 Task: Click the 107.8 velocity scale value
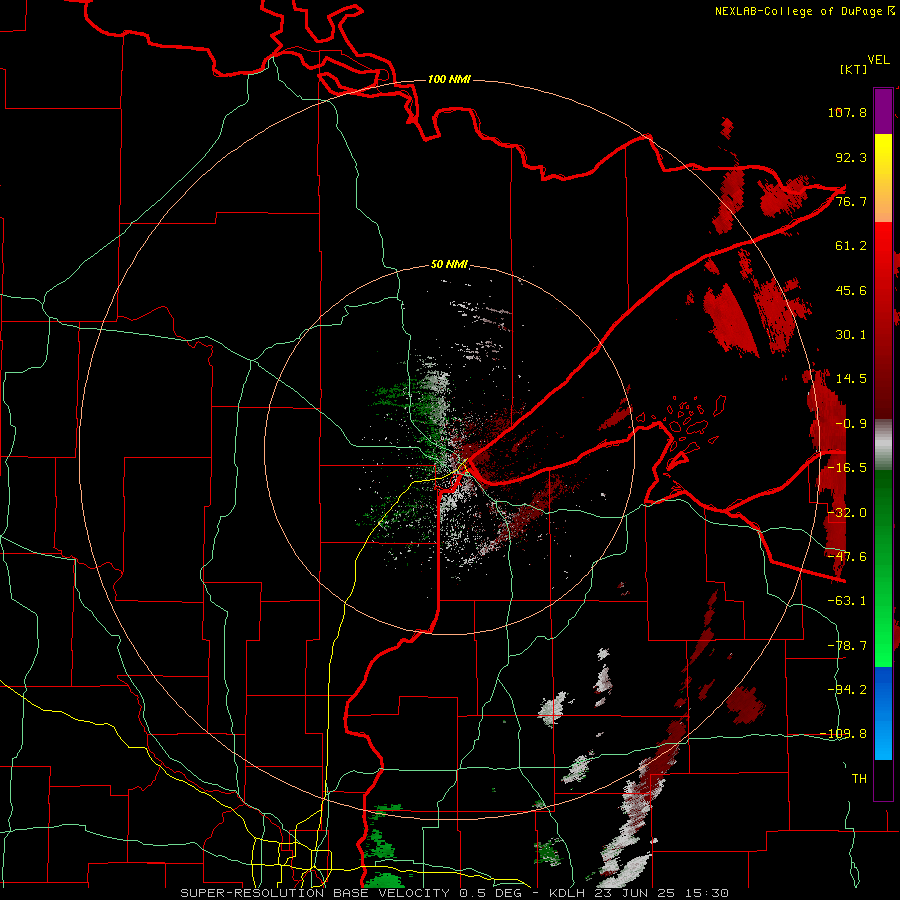click(x=847, y=112)
